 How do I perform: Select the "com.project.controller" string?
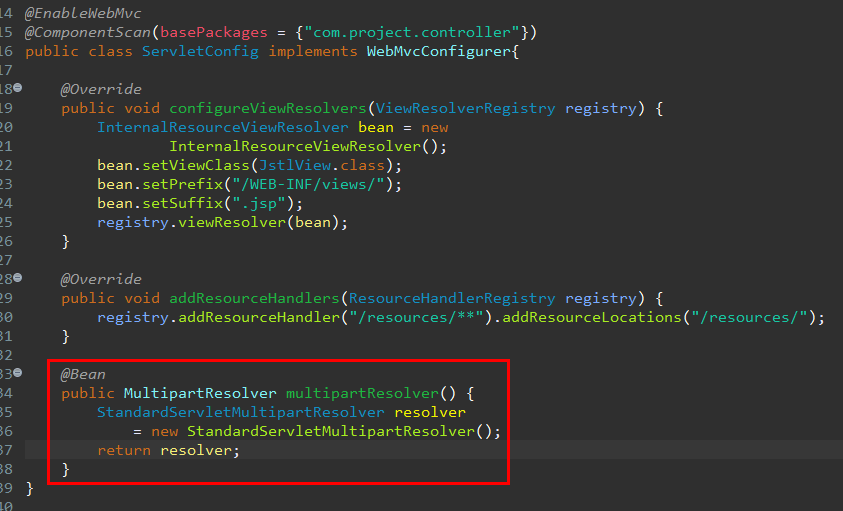pyautogui.click(x=412, y=32)
